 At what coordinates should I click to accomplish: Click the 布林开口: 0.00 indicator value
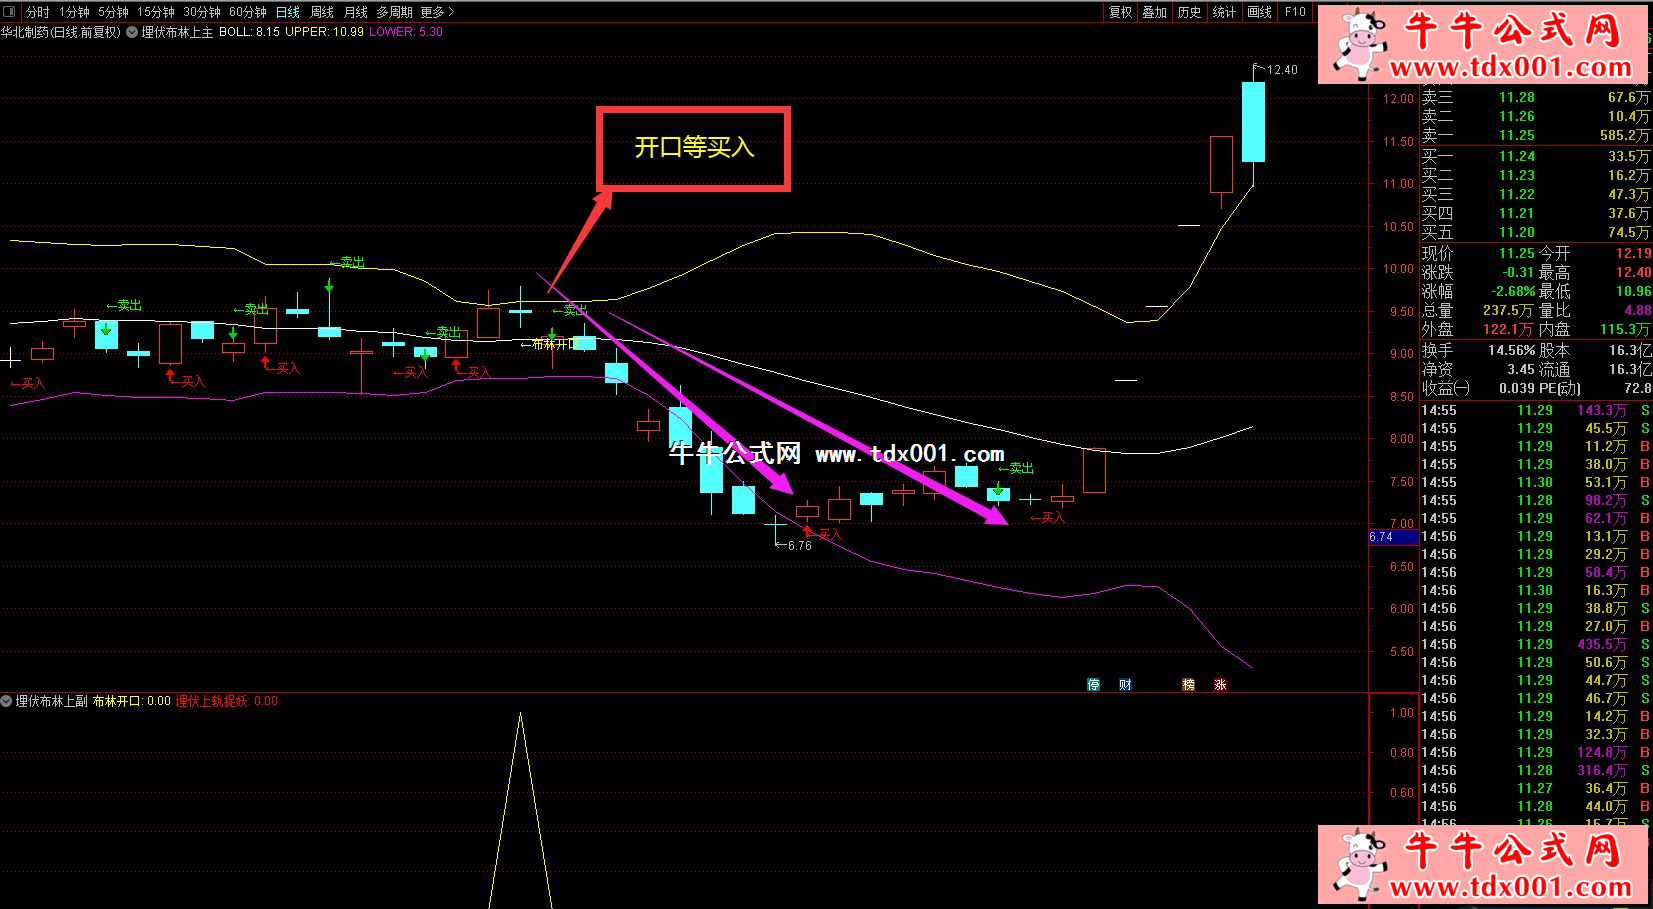click(x=132, y=701)
